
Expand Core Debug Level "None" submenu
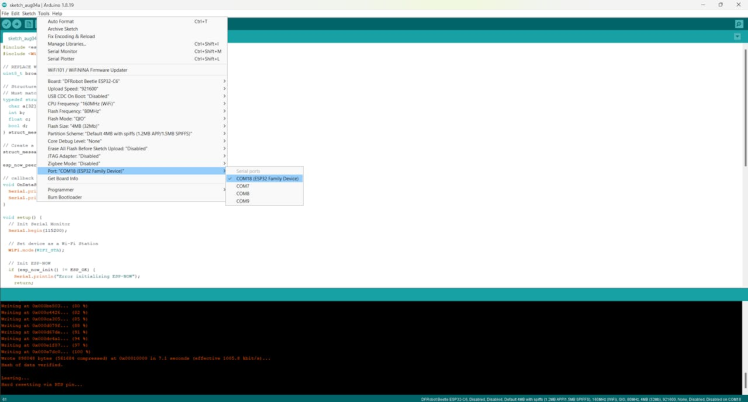pyautogui.click(x=132, y=141)
